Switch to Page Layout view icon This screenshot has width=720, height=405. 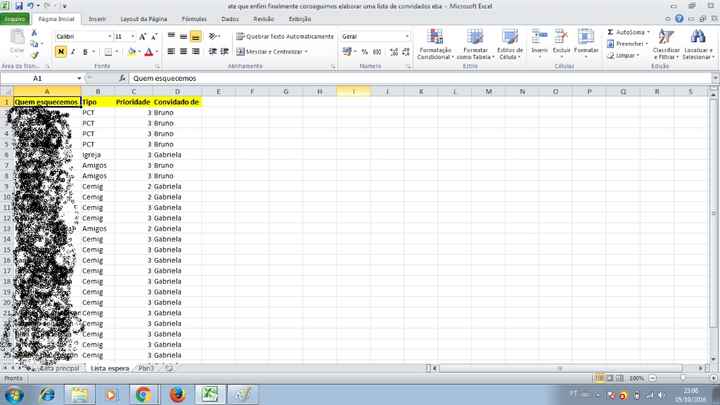[610, 378]
